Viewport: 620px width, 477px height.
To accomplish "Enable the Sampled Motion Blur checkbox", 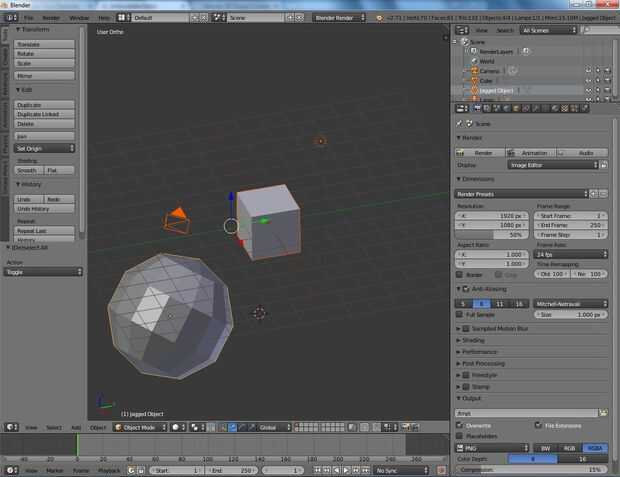I will [x=466, y=328].
